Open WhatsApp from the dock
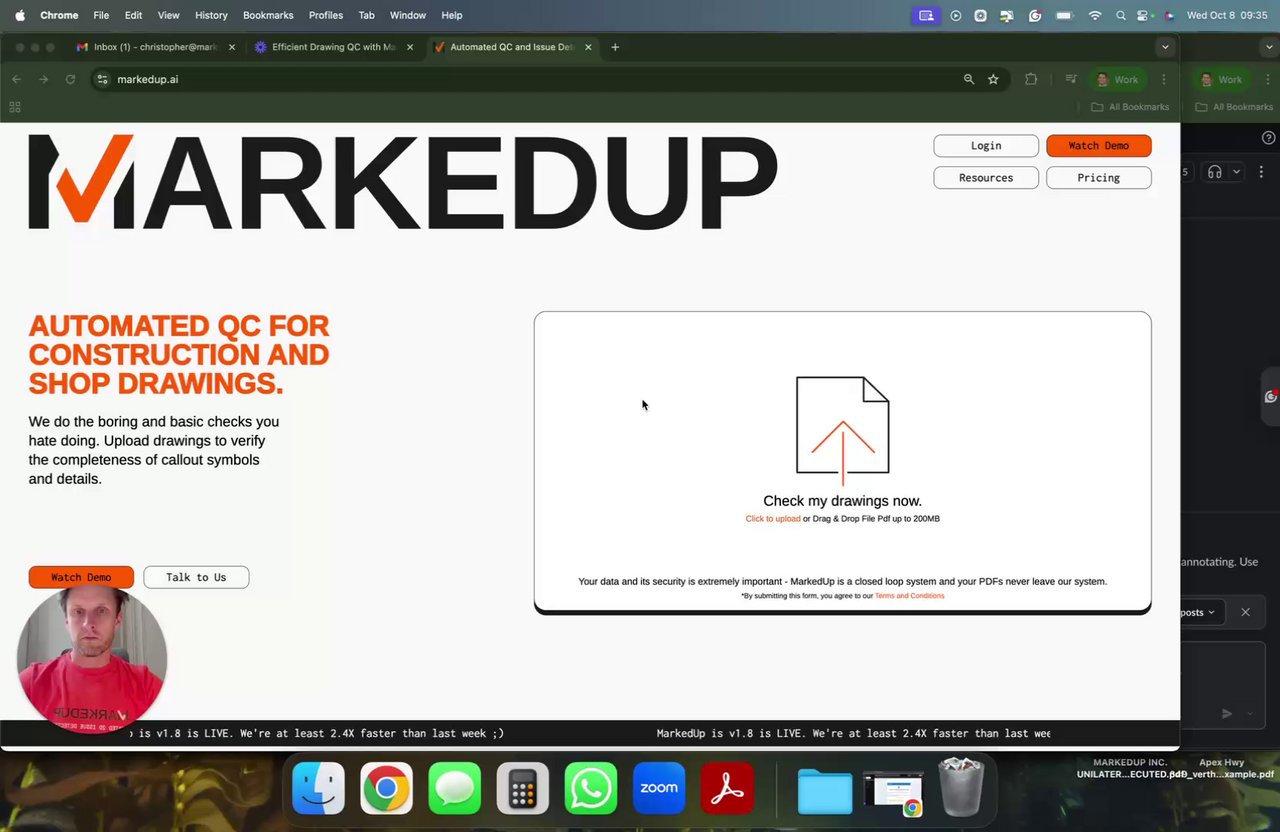Viewport: 1280px width, 832px height. [590, 788]
